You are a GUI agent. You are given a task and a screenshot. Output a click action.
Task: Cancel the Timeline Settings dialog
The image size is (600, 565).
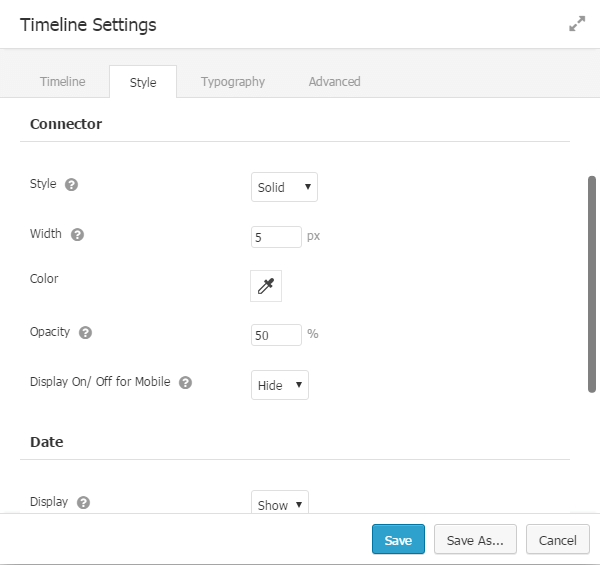click(x=557, y=540)
